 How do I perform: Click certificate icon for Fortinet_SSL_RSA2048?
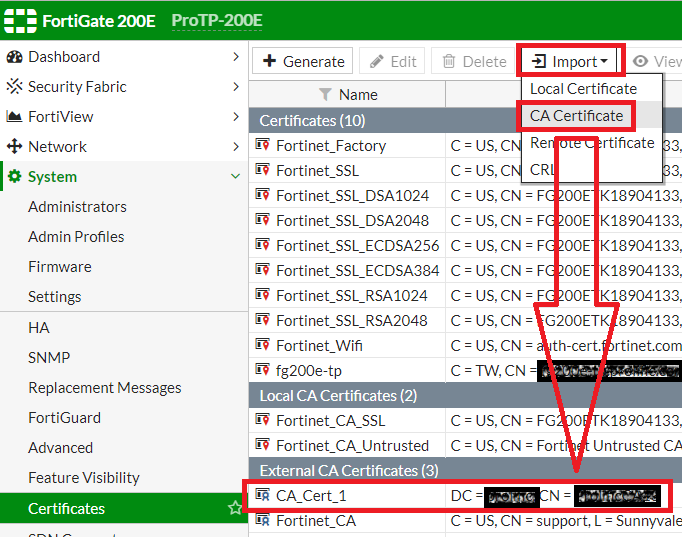point(262,320)
